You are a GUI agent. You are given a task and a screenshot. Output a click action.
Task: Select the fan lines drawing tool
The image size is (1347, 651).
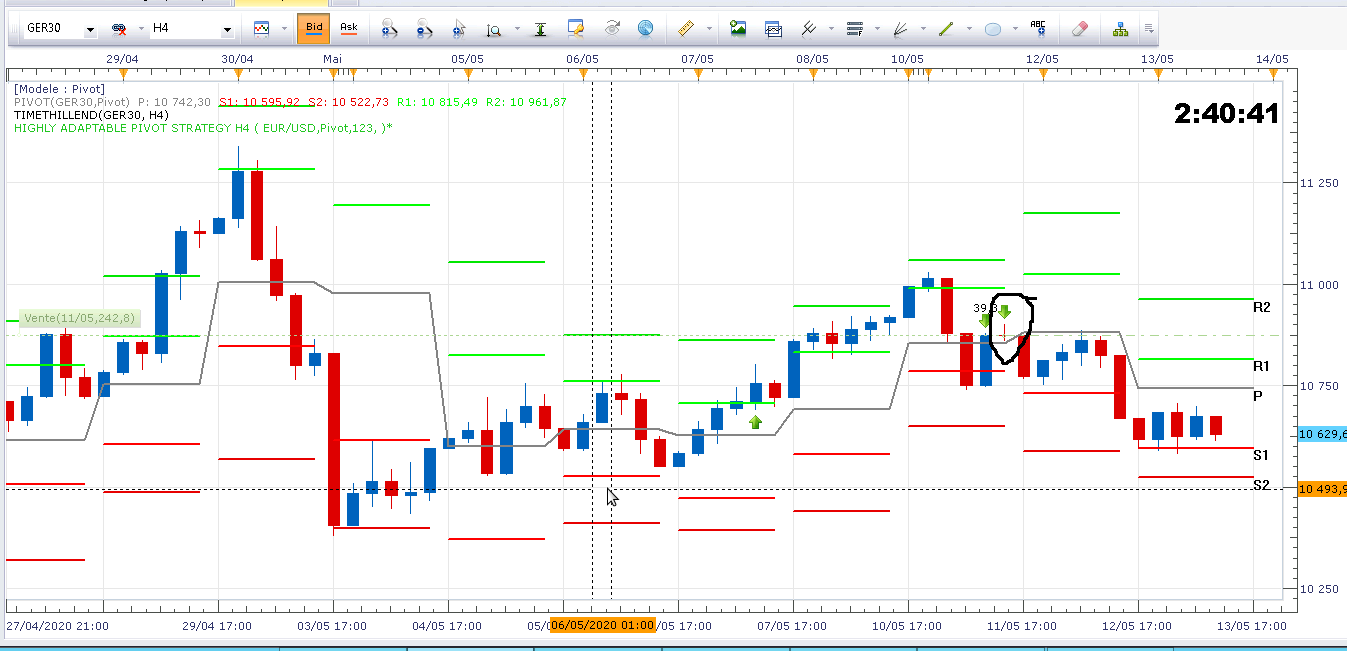900,29
